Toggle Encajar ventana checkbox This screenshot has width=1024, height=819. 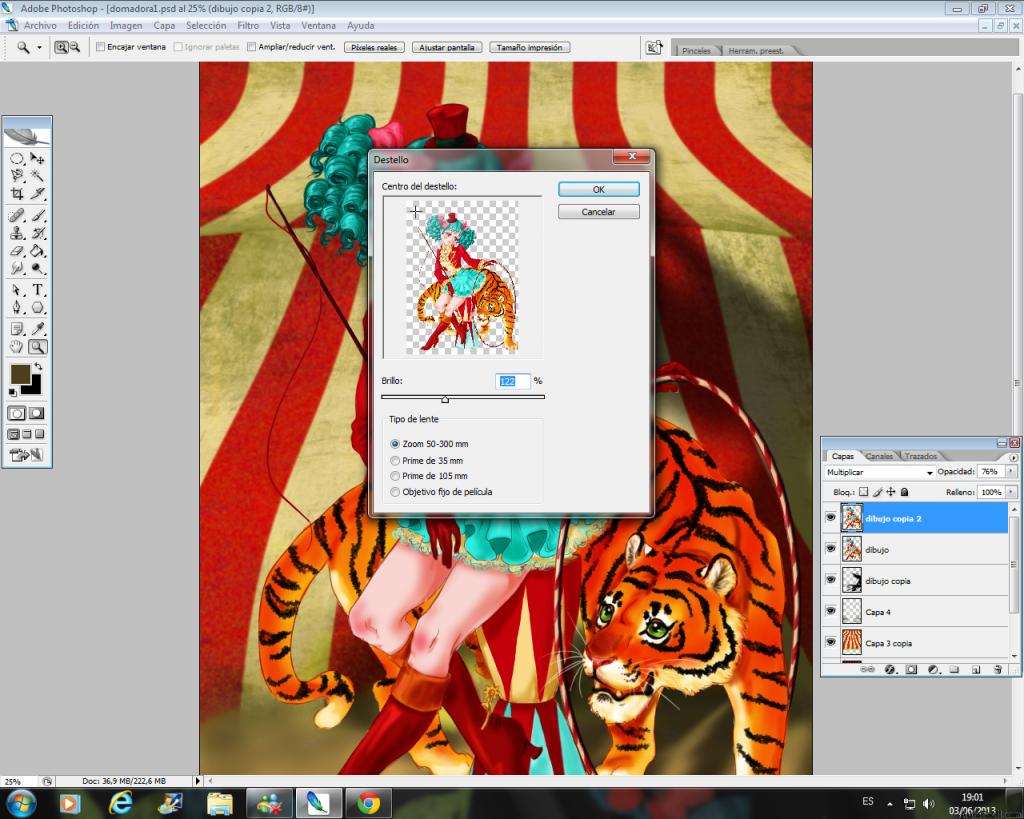pos(101,47)
